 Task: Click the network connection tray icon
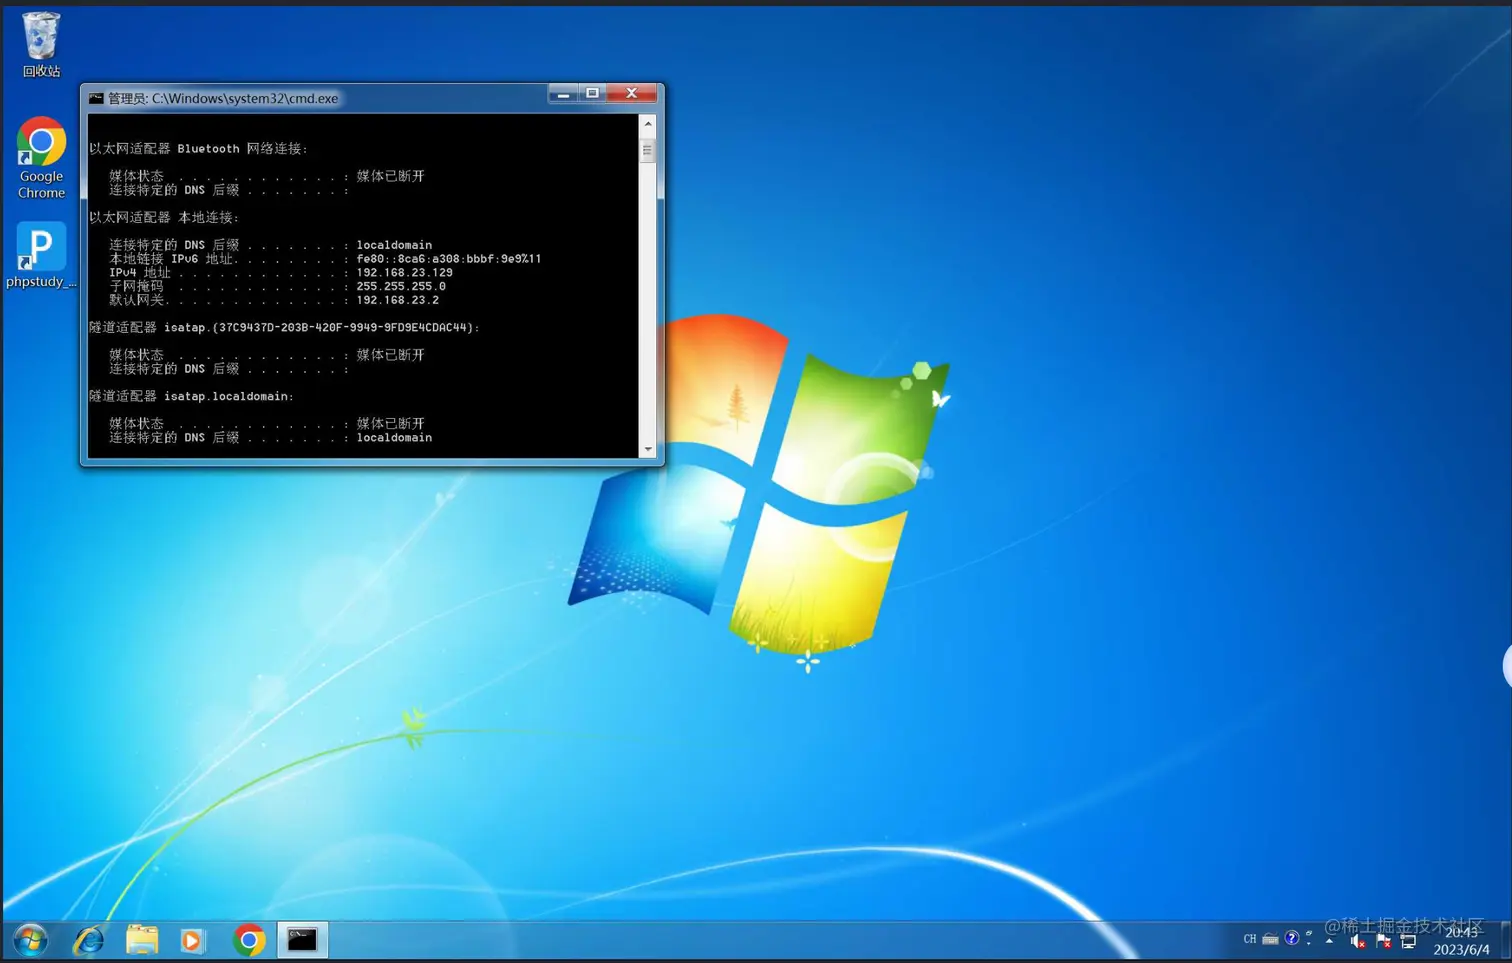pos(1408,940)
